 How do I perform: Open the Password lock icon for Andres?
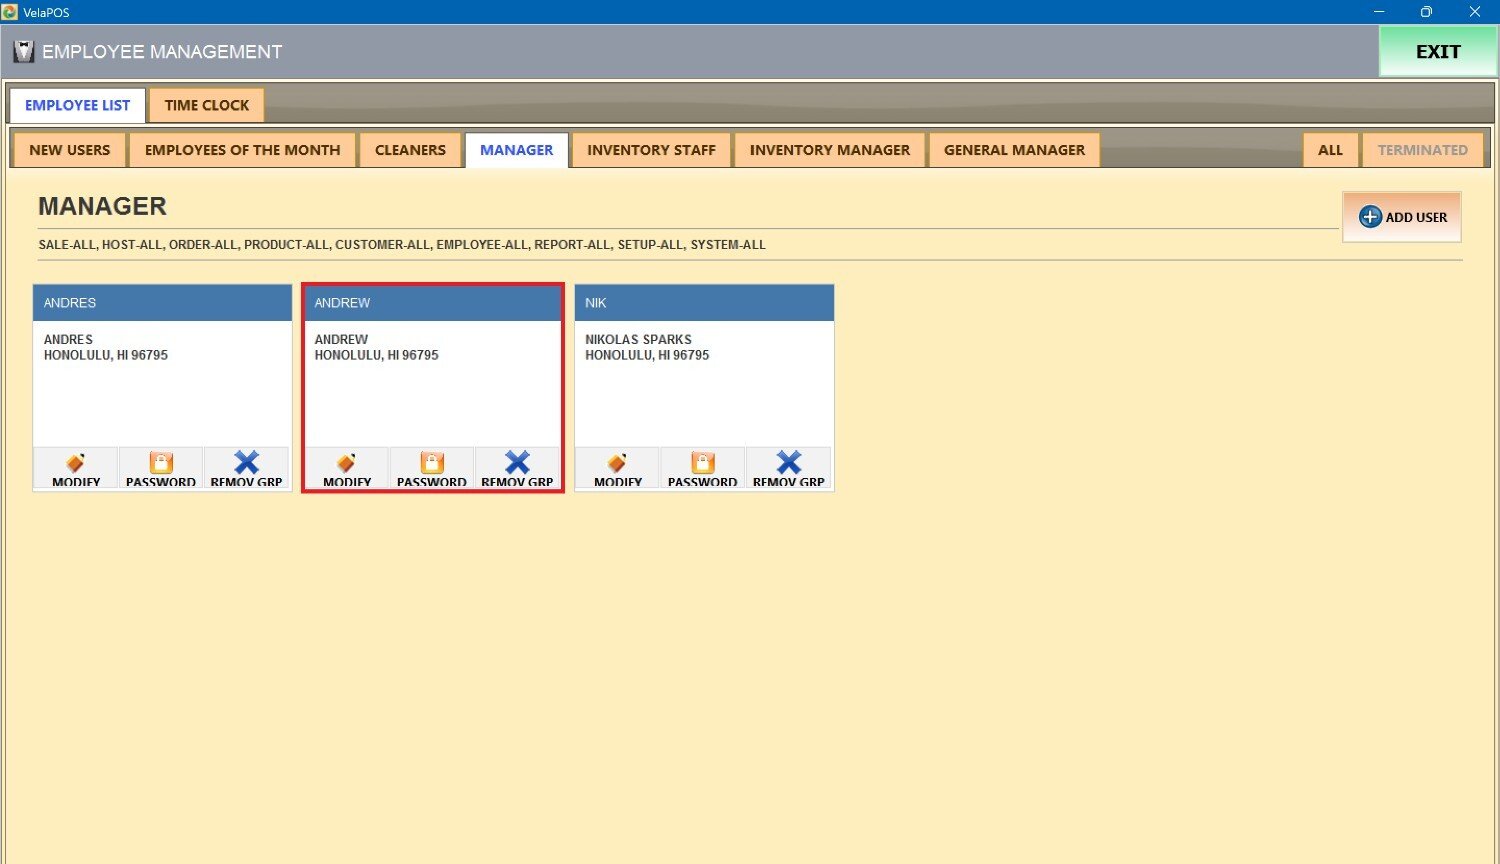point(161,467)
